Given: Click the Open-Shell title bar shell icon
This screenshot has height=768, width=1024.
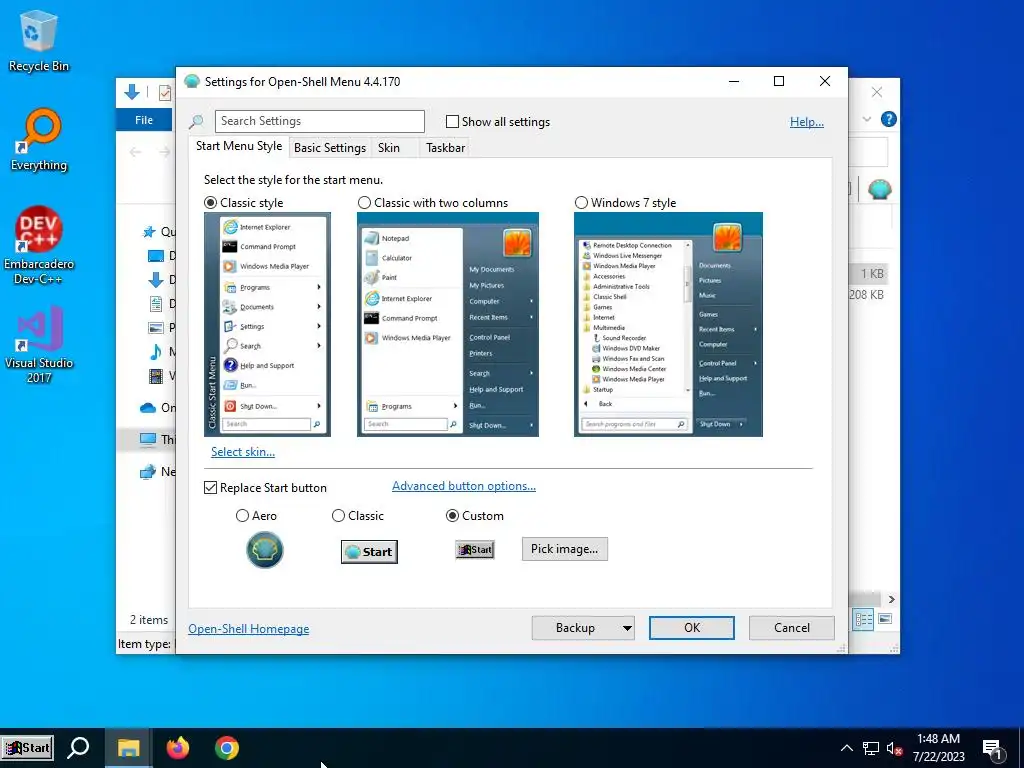Looking at the screenshot, I should 191,82.
